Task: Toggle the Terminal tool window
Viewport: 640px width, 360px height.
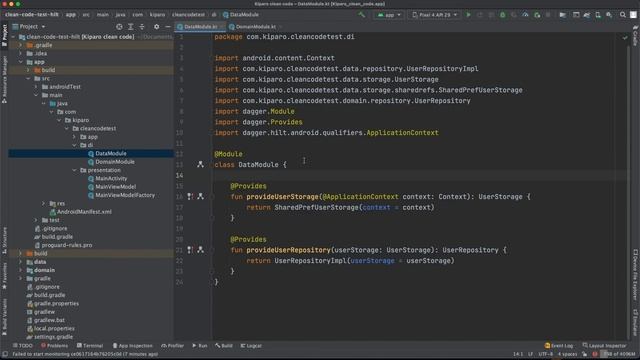Action: click(x=90, y=346)
